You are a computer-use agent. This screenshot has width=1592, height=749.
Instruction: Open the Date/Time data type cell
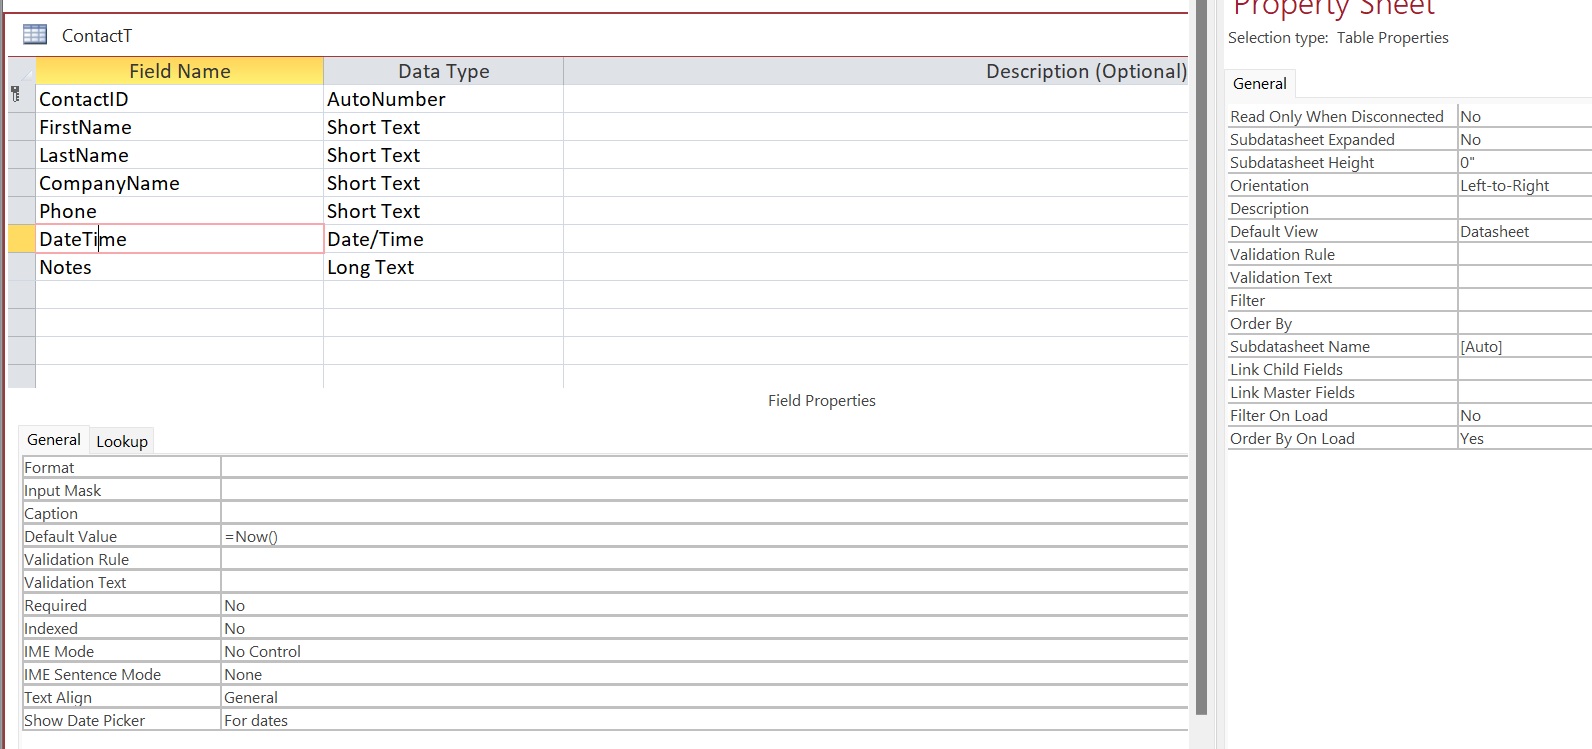point(442,239)
